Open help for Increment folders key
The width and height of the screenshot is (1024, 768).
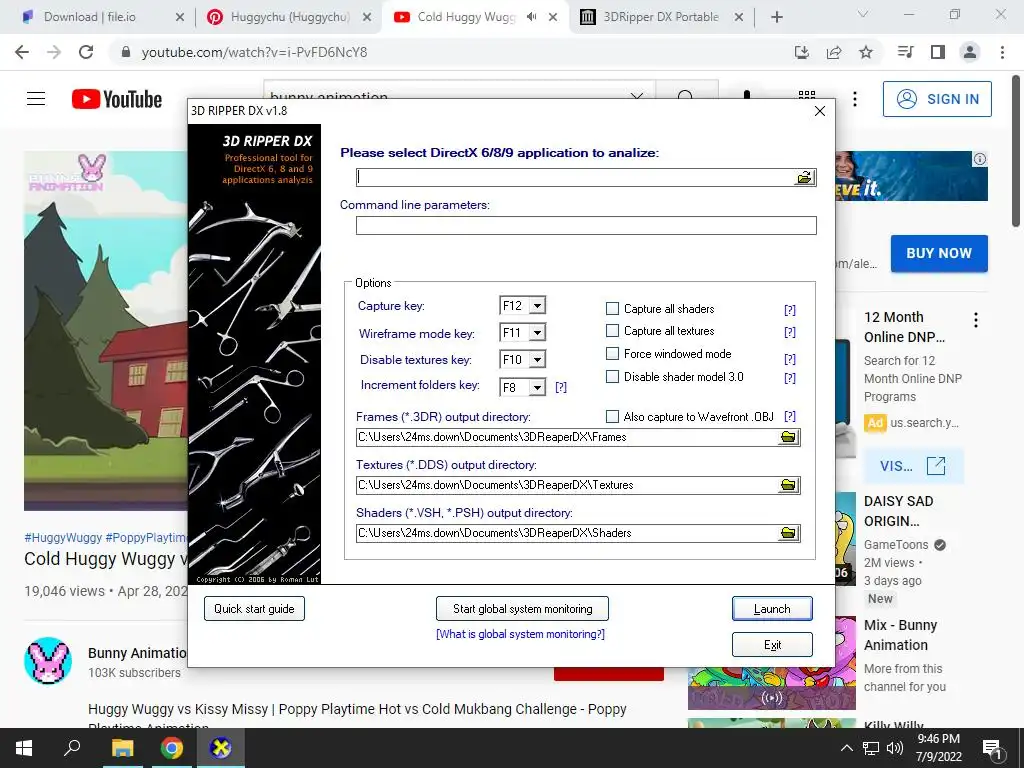click(561, 387)
